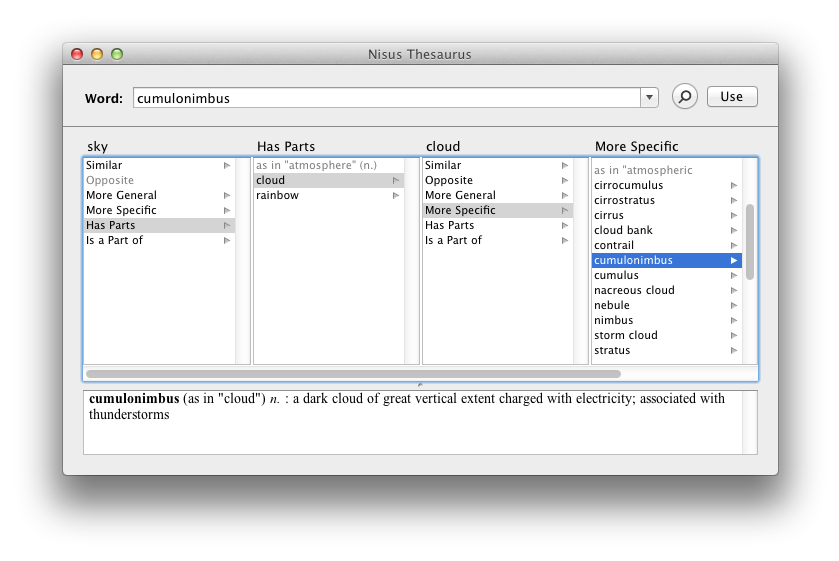Select More General in the sky column

point(159,195)
